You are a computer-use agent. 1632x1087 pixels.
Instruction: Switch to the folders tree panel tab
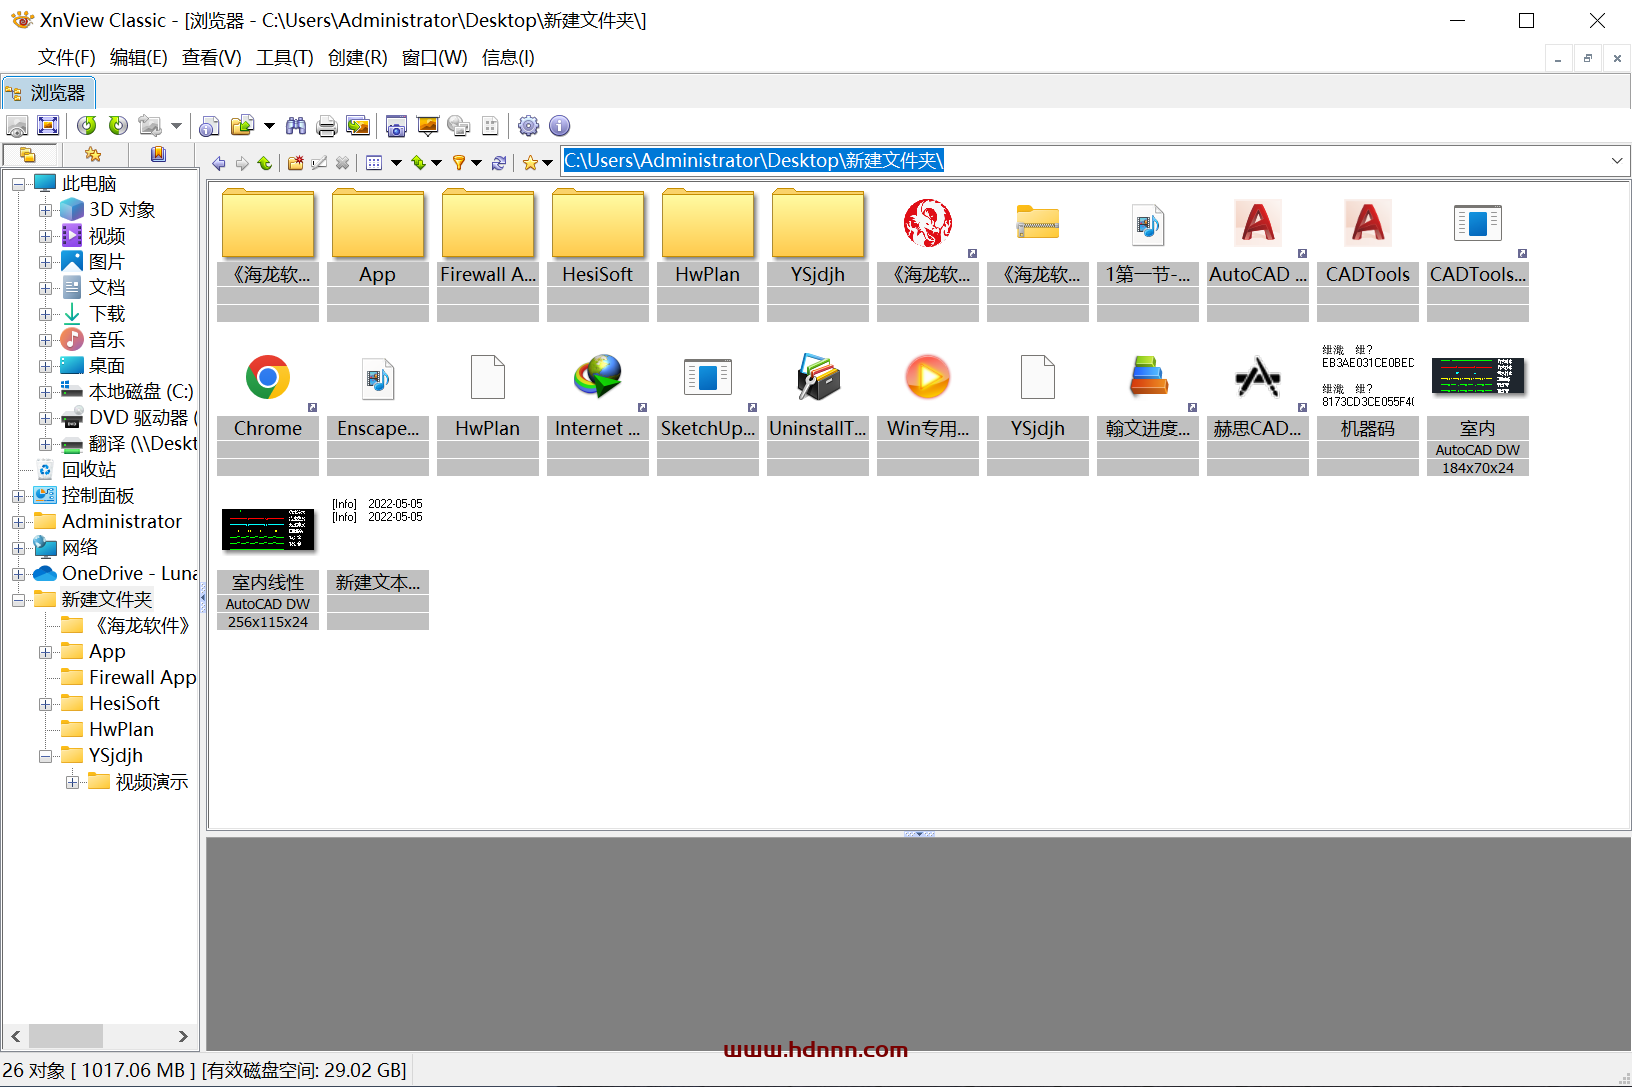pyautogui.click(x=30, y=155)
